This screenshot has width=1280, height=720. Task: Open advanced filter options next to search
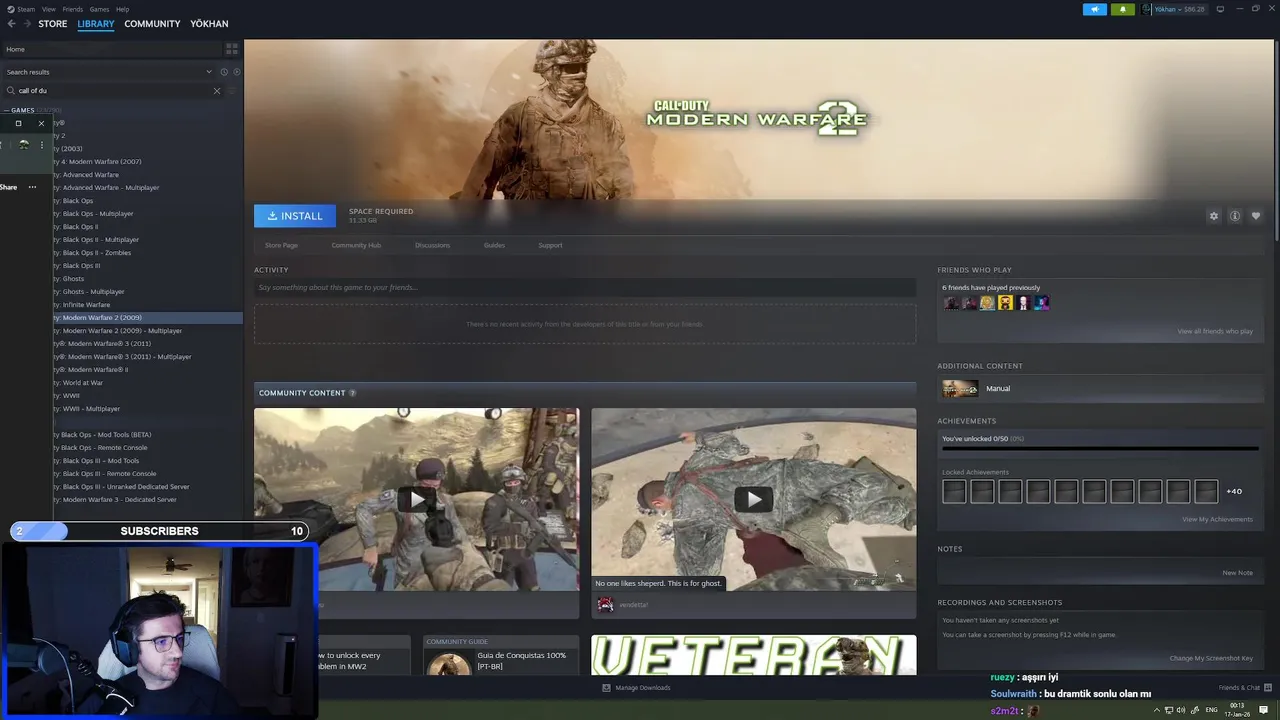point(232,91)
